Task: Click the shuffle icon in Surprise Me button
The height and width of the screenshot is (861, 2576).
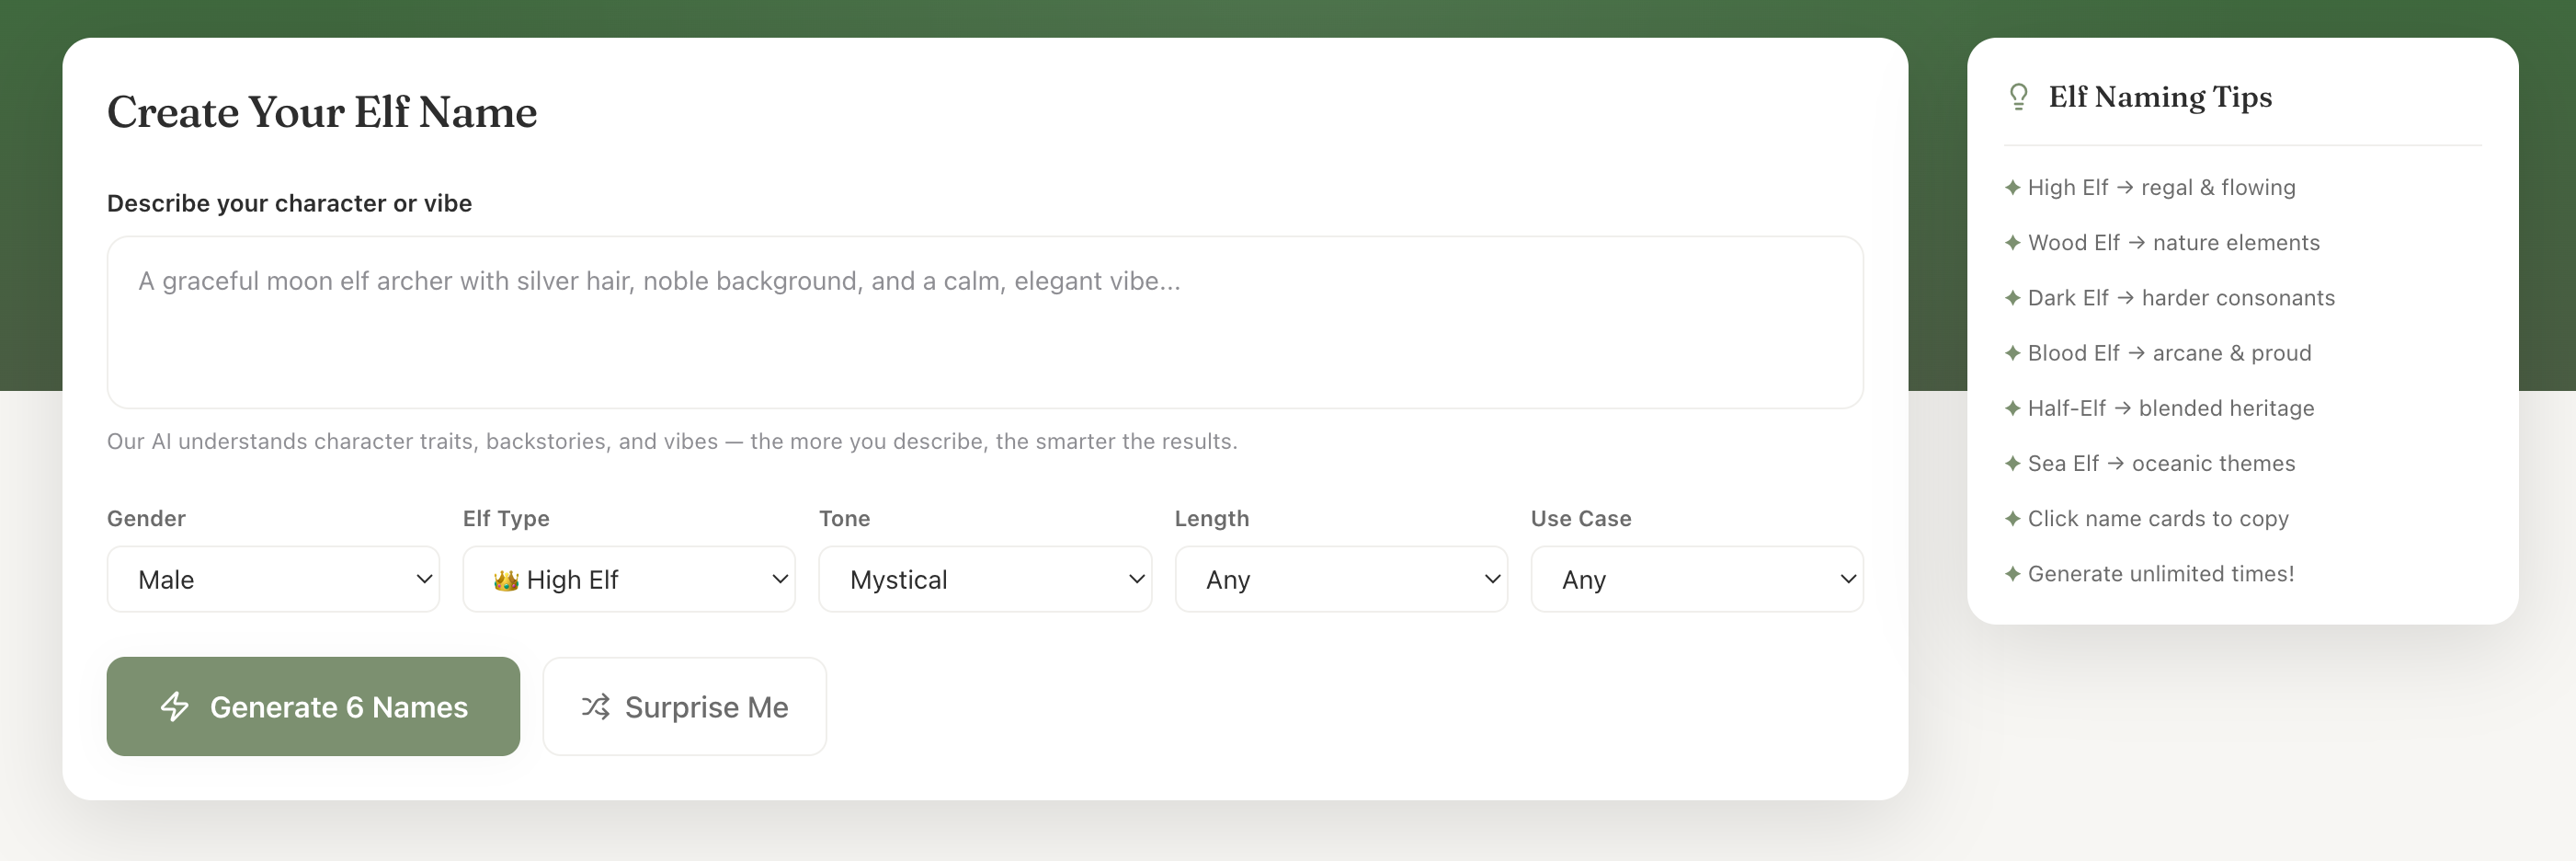Action: point(596,707)
